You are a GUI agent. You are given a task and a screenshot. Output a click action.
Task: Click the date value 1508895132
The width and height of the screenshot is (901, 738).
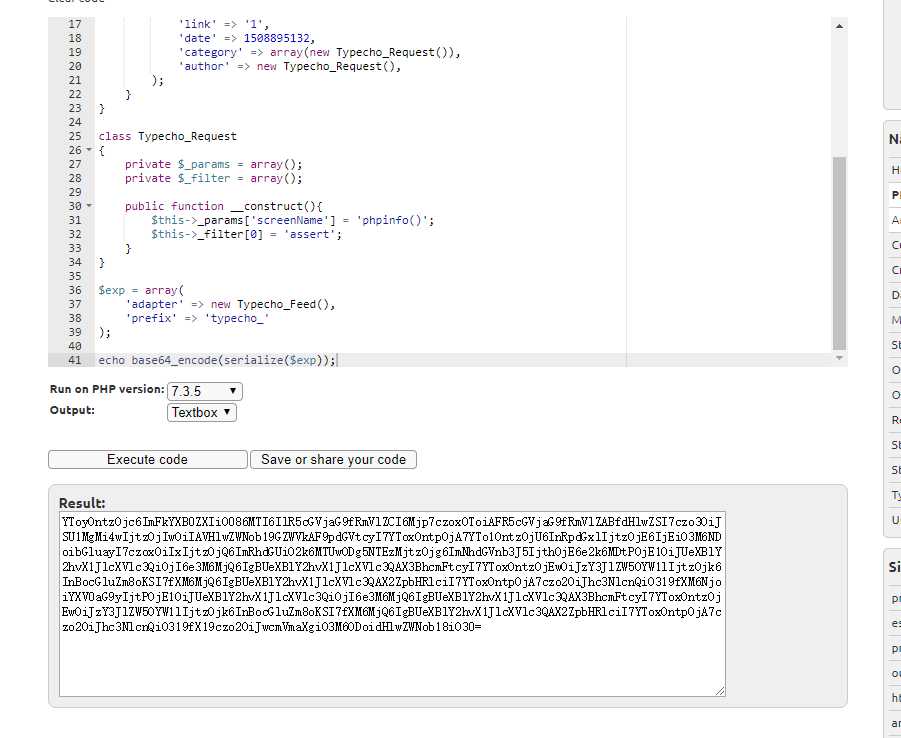tap(276, 38)
